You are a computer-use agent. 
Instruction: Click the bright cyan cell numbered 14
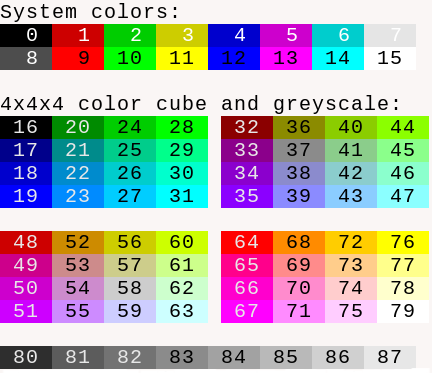tap(338, 58)
